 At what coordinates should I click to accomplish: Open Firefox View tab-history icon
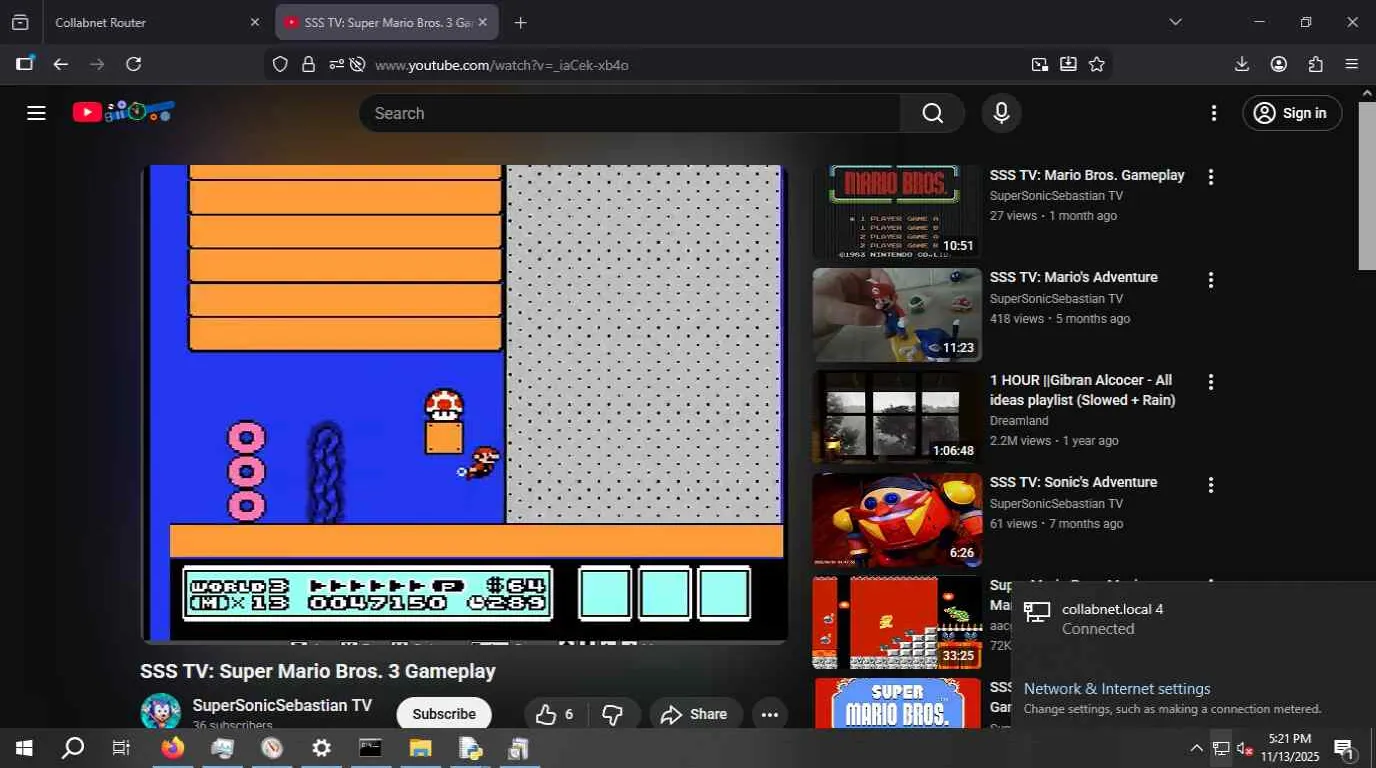20,22
